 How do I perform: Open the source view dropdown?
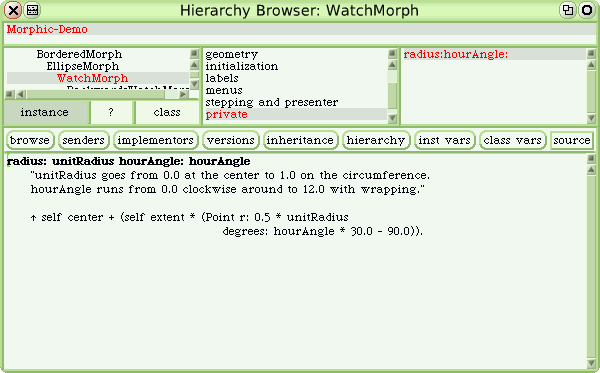[572, 140]
